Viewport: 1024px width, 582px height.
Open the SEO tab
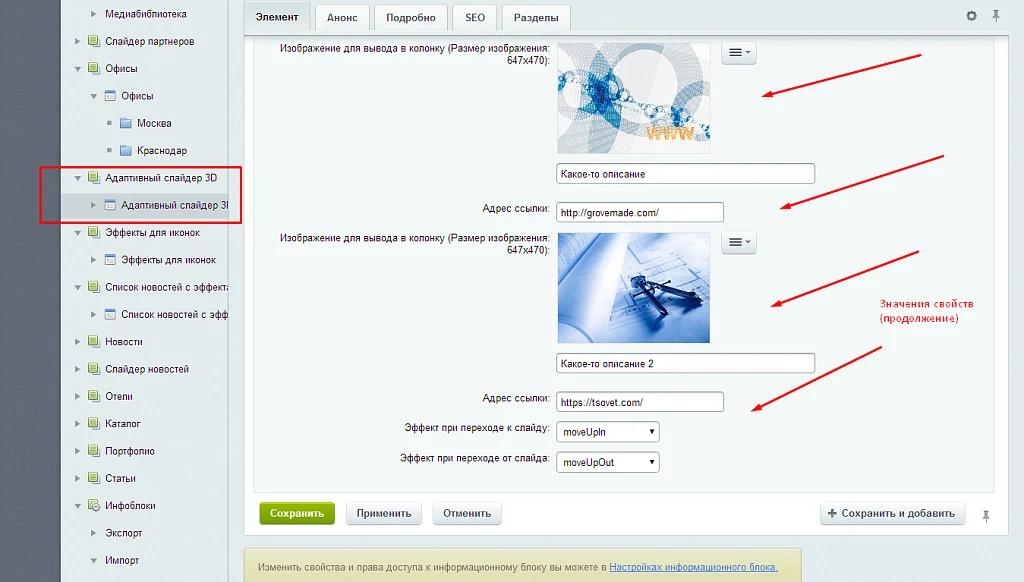[475, 18]
